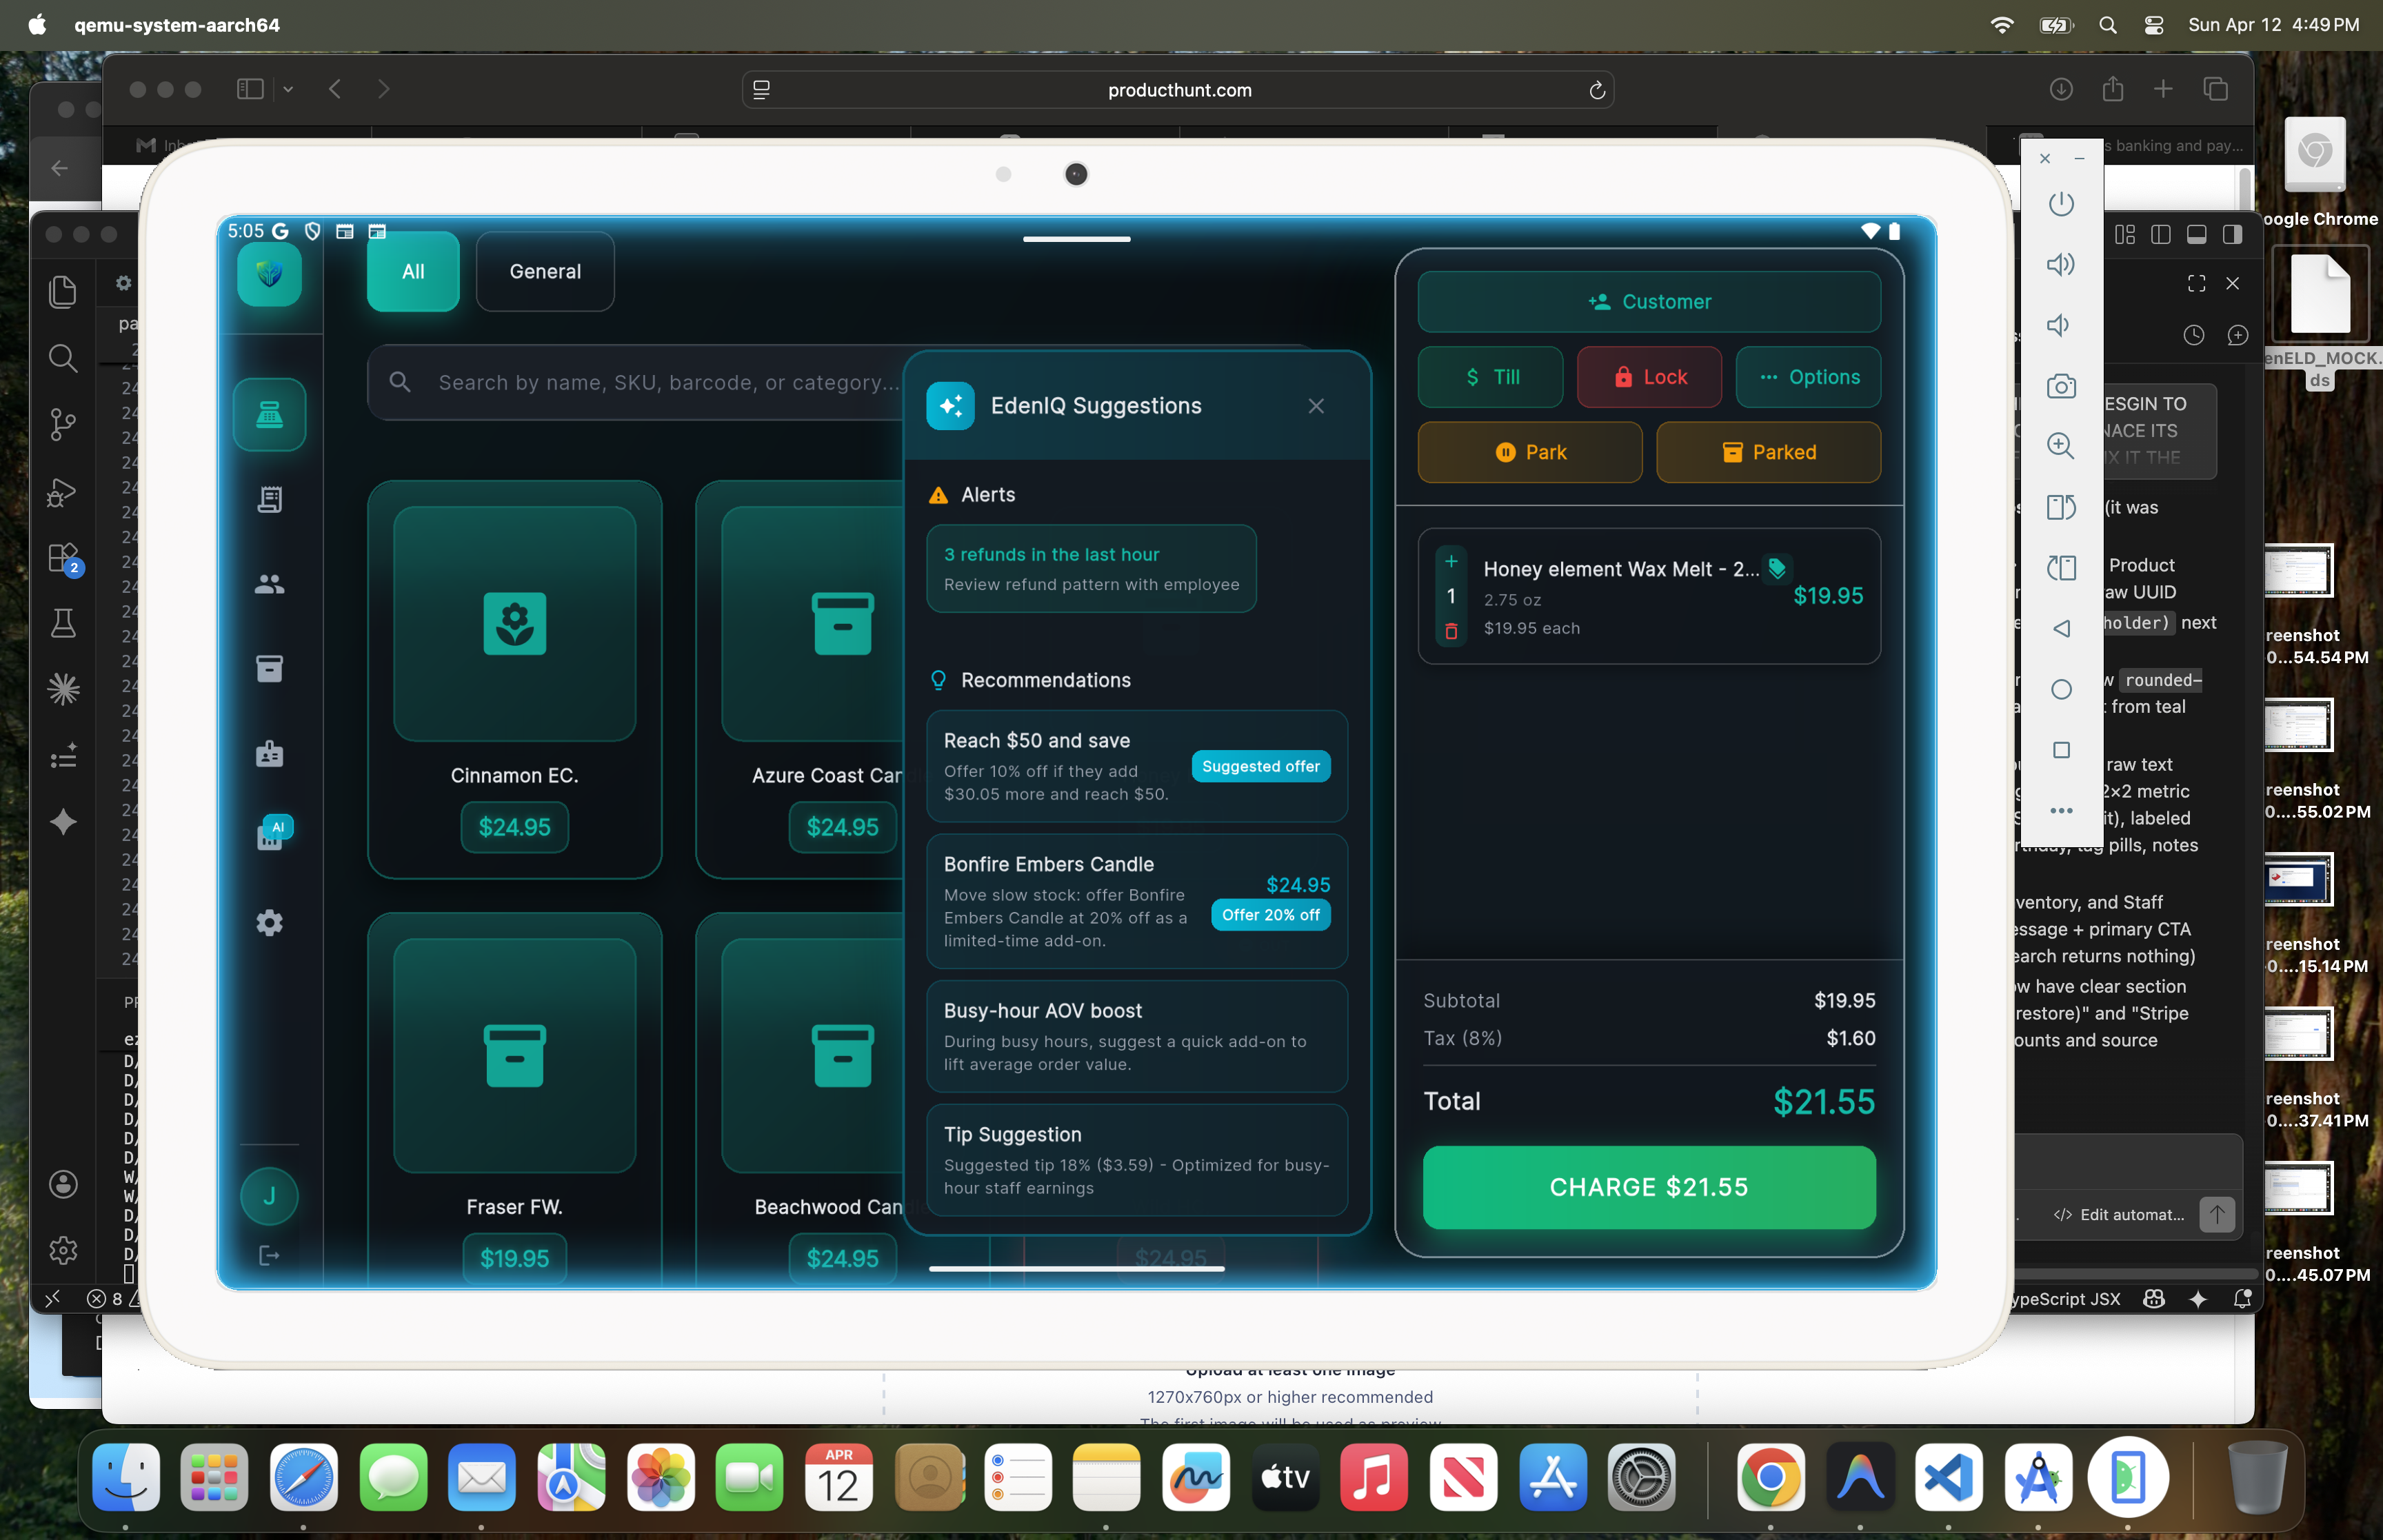Toggle the VS Code bottom panel visibility
Screen dimensions: 2383x1540
[2196, 233]
